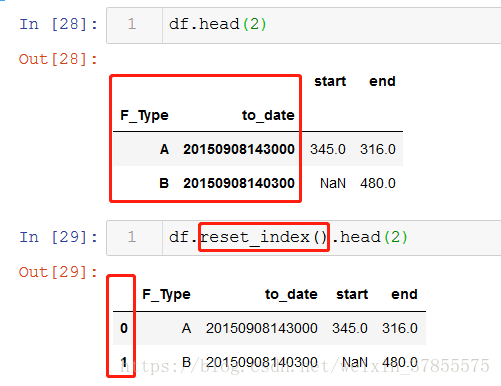This screenshot has width=501, height=386.
Task: Click the 345.0 cell in Out[29] table
Action: [x=350, y=328]
